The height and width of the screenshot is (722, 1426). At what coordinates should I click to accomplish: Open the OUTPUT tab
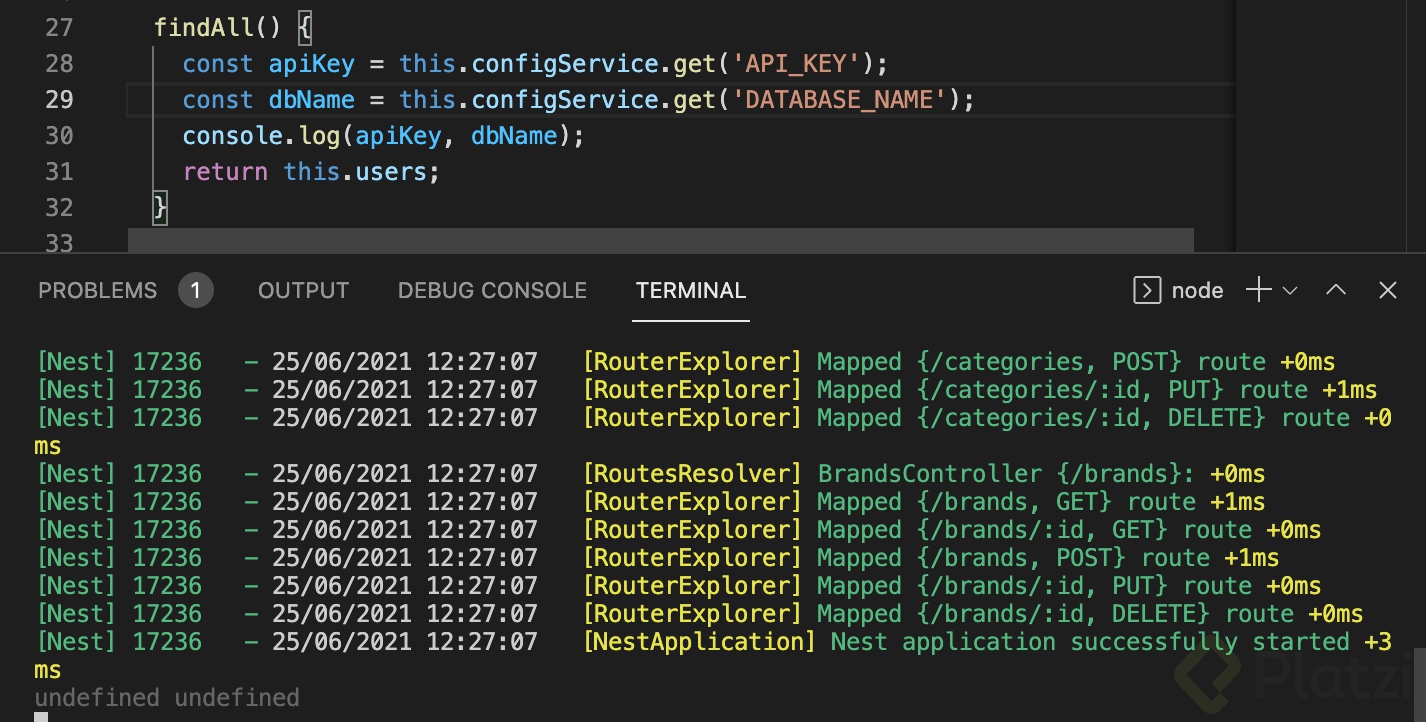(x=303, y=291)
